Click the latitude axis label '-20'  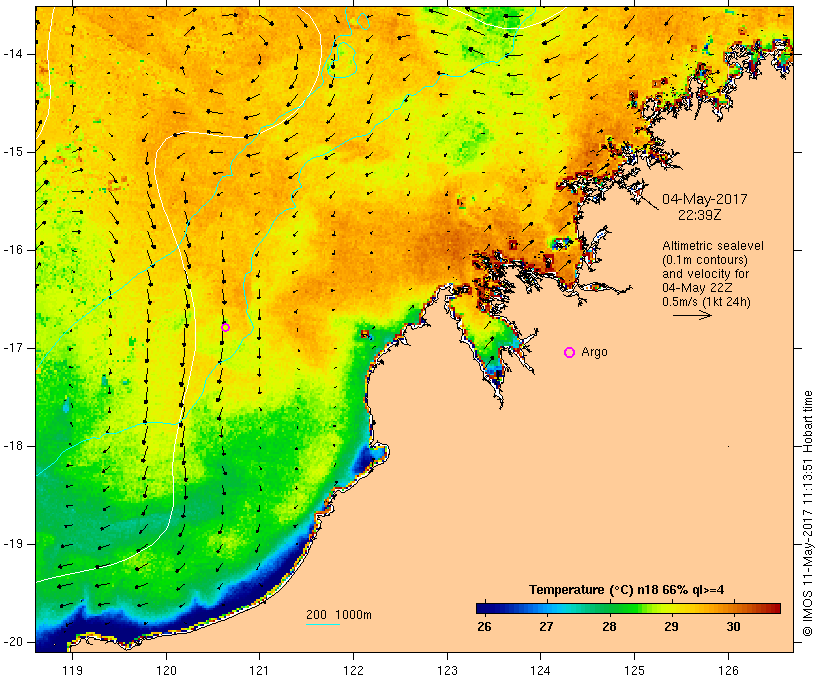coord(12,642)
